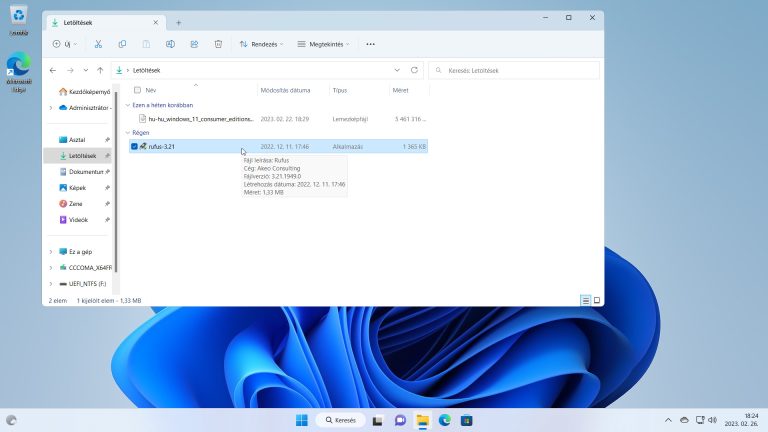Launch Microsoft Edge from taskbar
The height and width of the screenshot is (432, 768).
(x=445, y=420)
